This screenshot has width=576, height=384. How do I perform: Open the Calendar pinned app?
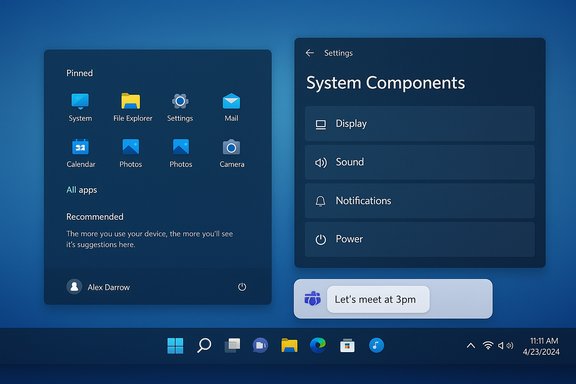coord(81,153)
